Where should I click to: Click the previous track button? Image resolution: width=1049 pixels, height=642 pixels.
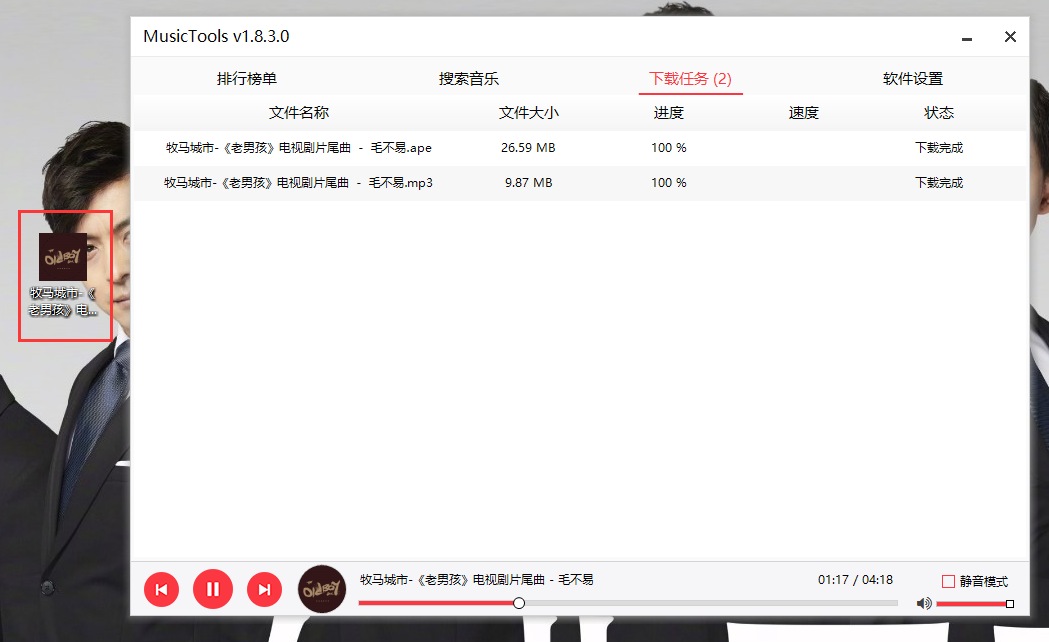[161, 589]
